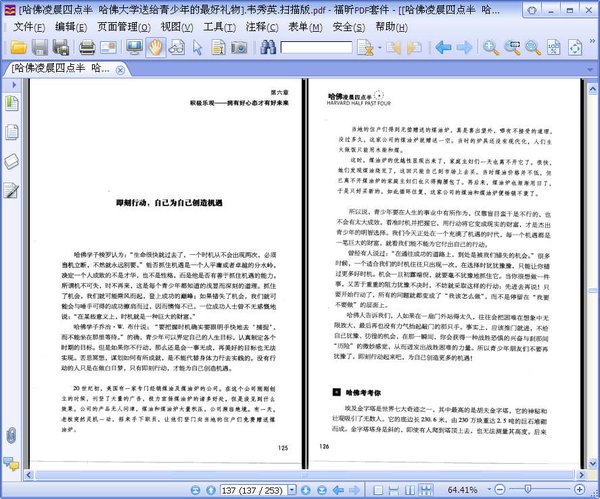Click the zoom out minus button
This screenshot has width=600, height=499.
coord(500,489)
